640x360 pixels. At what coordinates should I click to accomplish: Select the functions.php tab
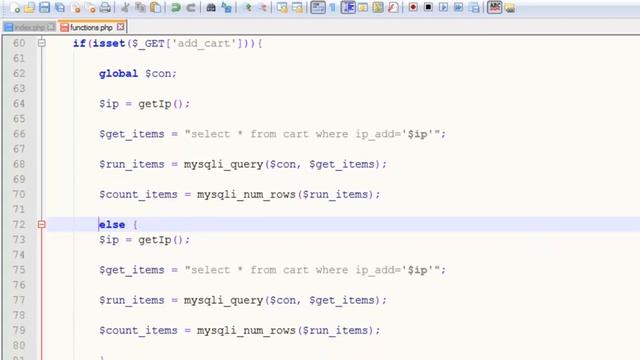pyautogui.click(x=91, y=27)
